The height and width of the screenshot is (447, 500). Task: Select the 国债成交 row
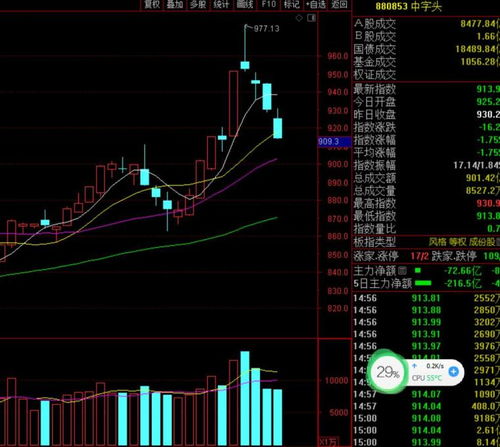pos(427,49)
